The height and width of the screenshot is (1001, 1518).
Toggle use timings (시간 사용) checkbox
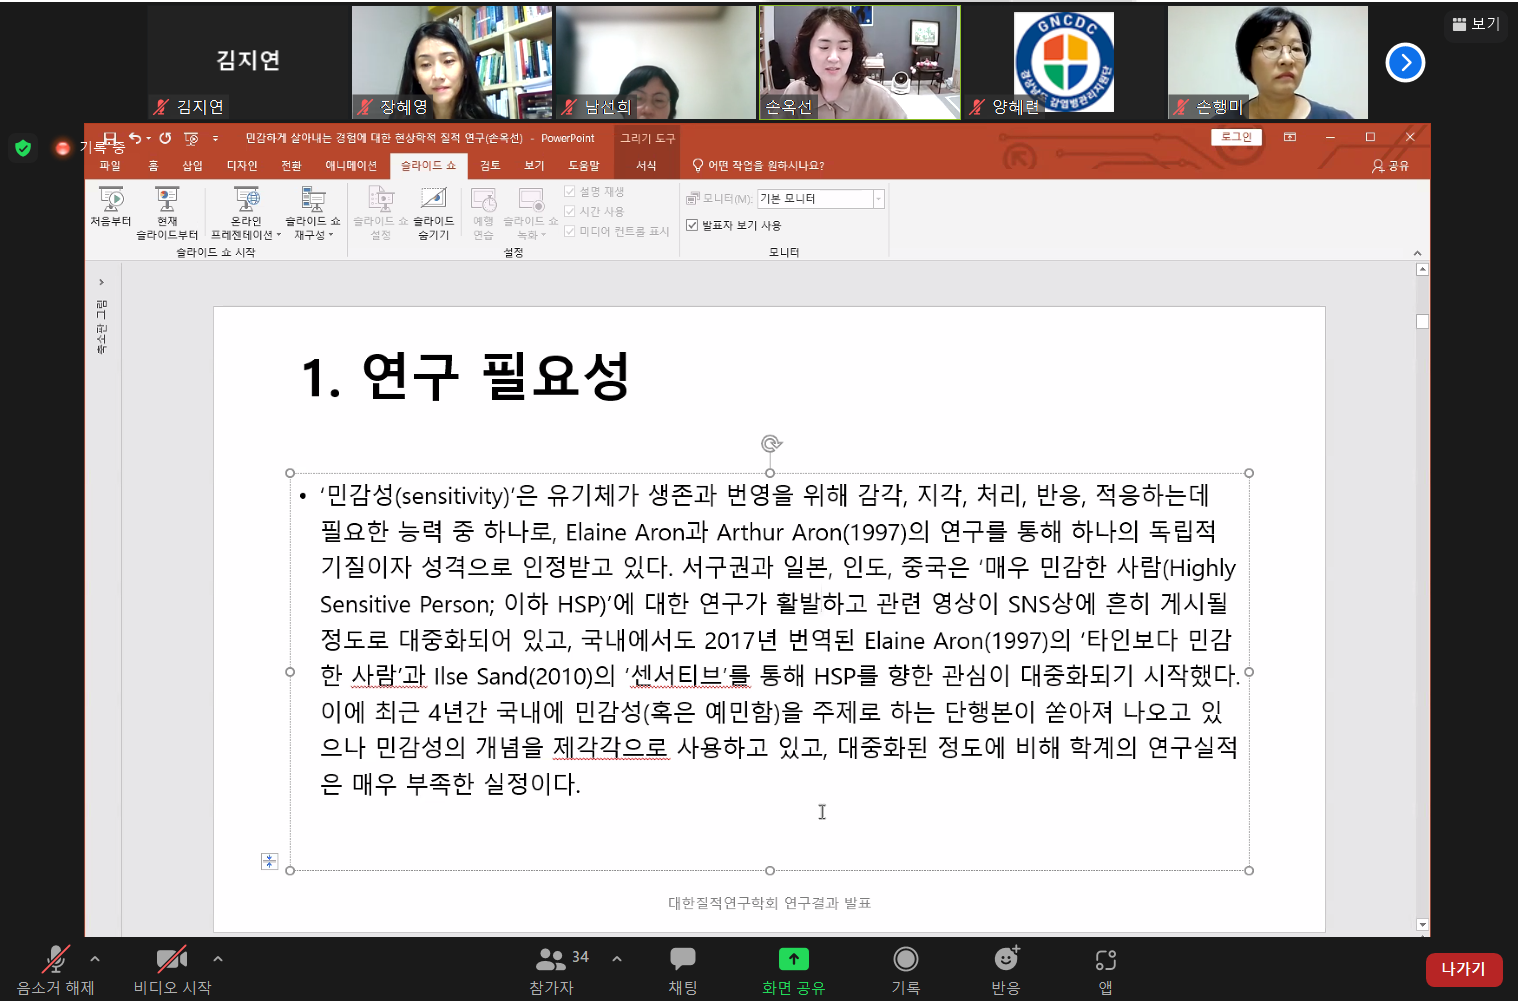click(570, 211)
